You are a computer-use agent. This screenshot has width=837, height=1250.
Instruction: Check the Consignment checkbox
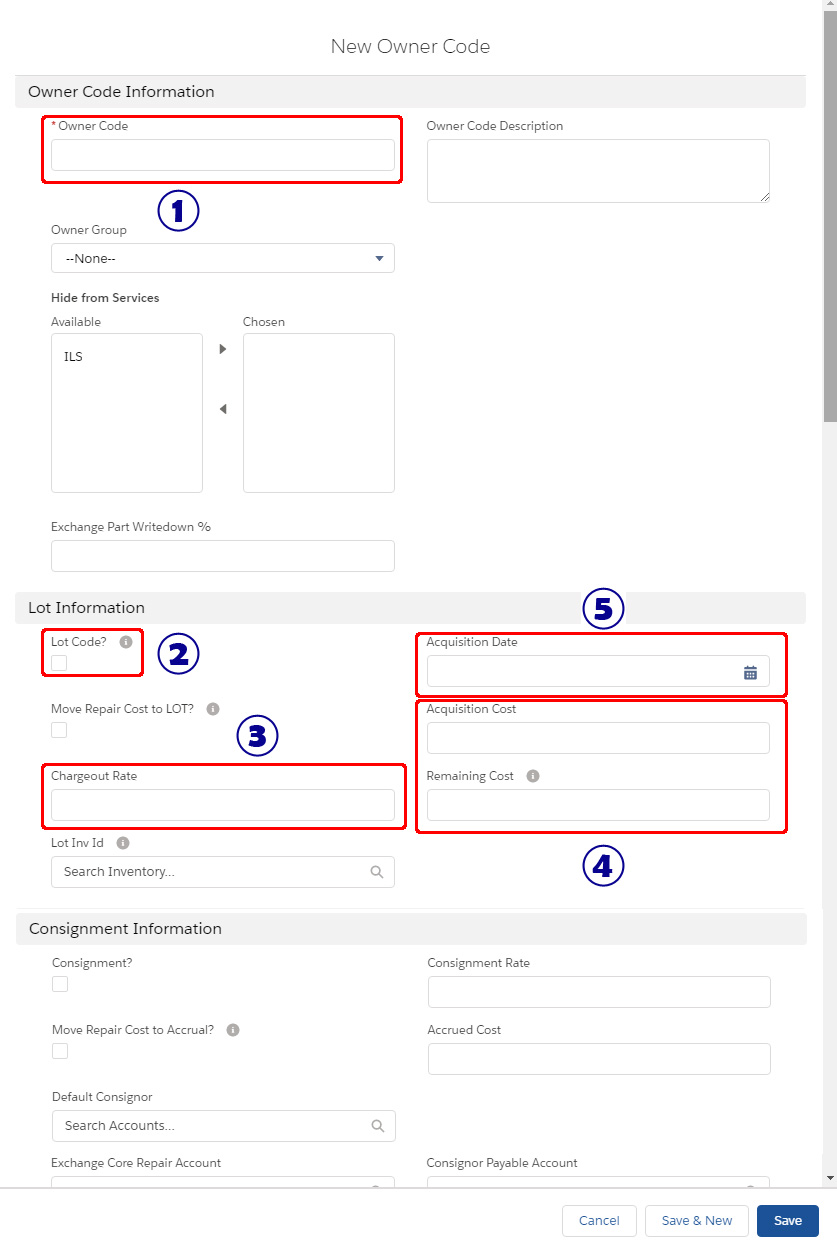pyautogui.click(x=59, y=984)
